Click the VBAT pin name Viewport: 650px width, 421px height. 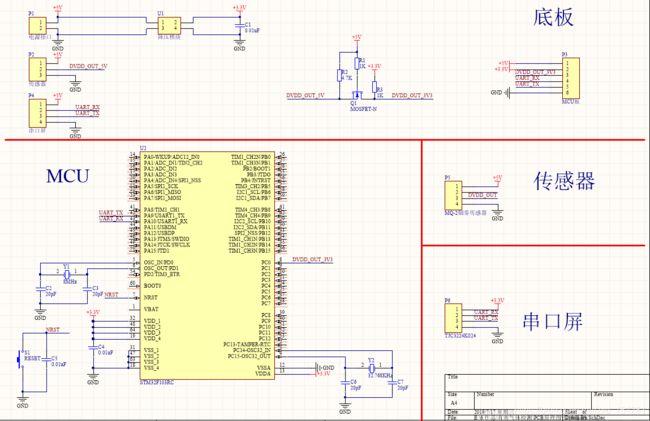click(x=151, y=309)
